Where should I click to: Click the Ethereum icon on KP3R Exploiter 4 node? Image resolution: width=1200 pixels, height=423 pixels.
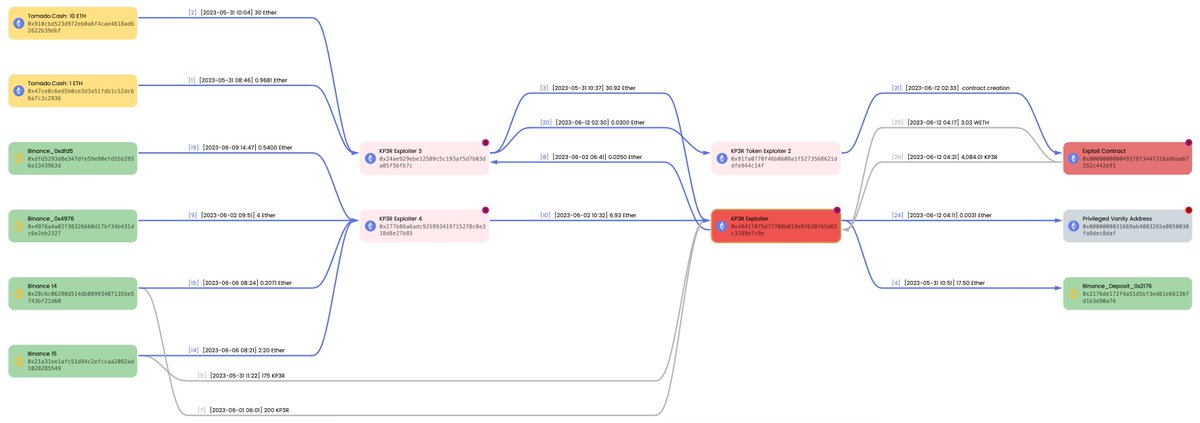tap(371, 226)
